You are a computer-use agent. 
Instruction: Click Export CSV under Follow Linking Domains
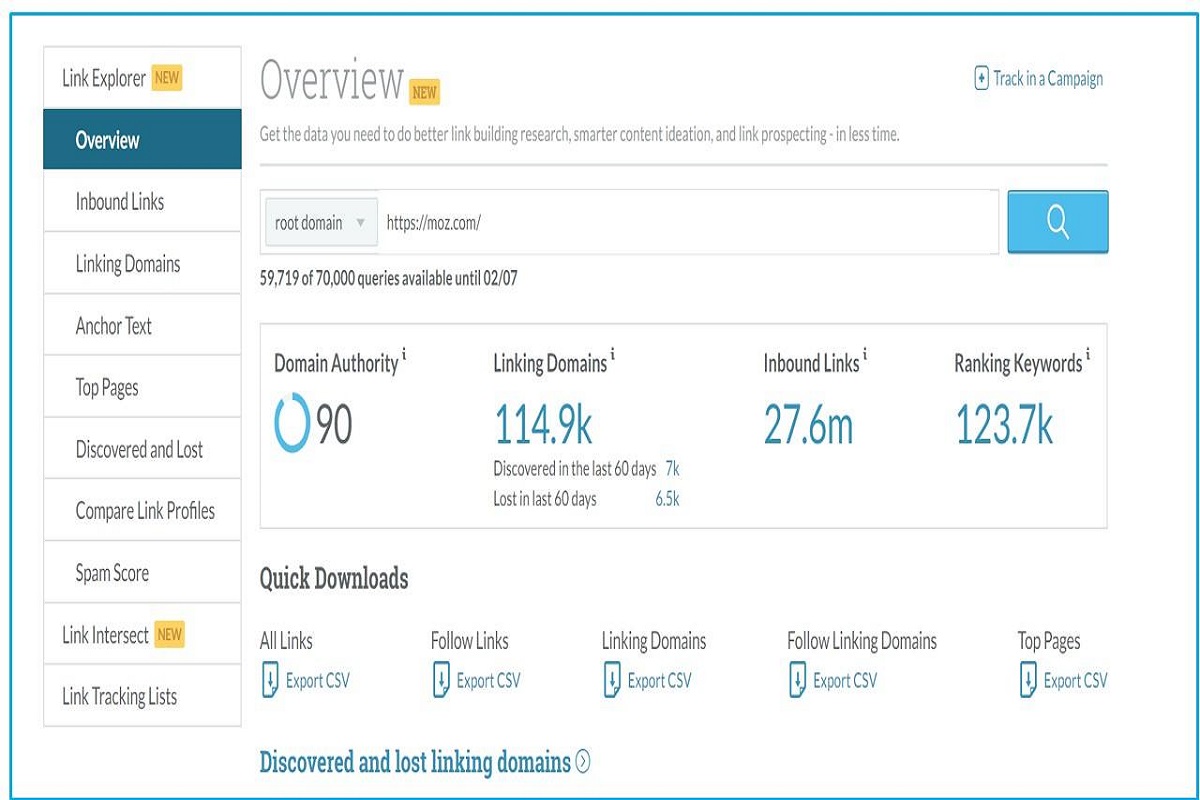coord(845,681)
